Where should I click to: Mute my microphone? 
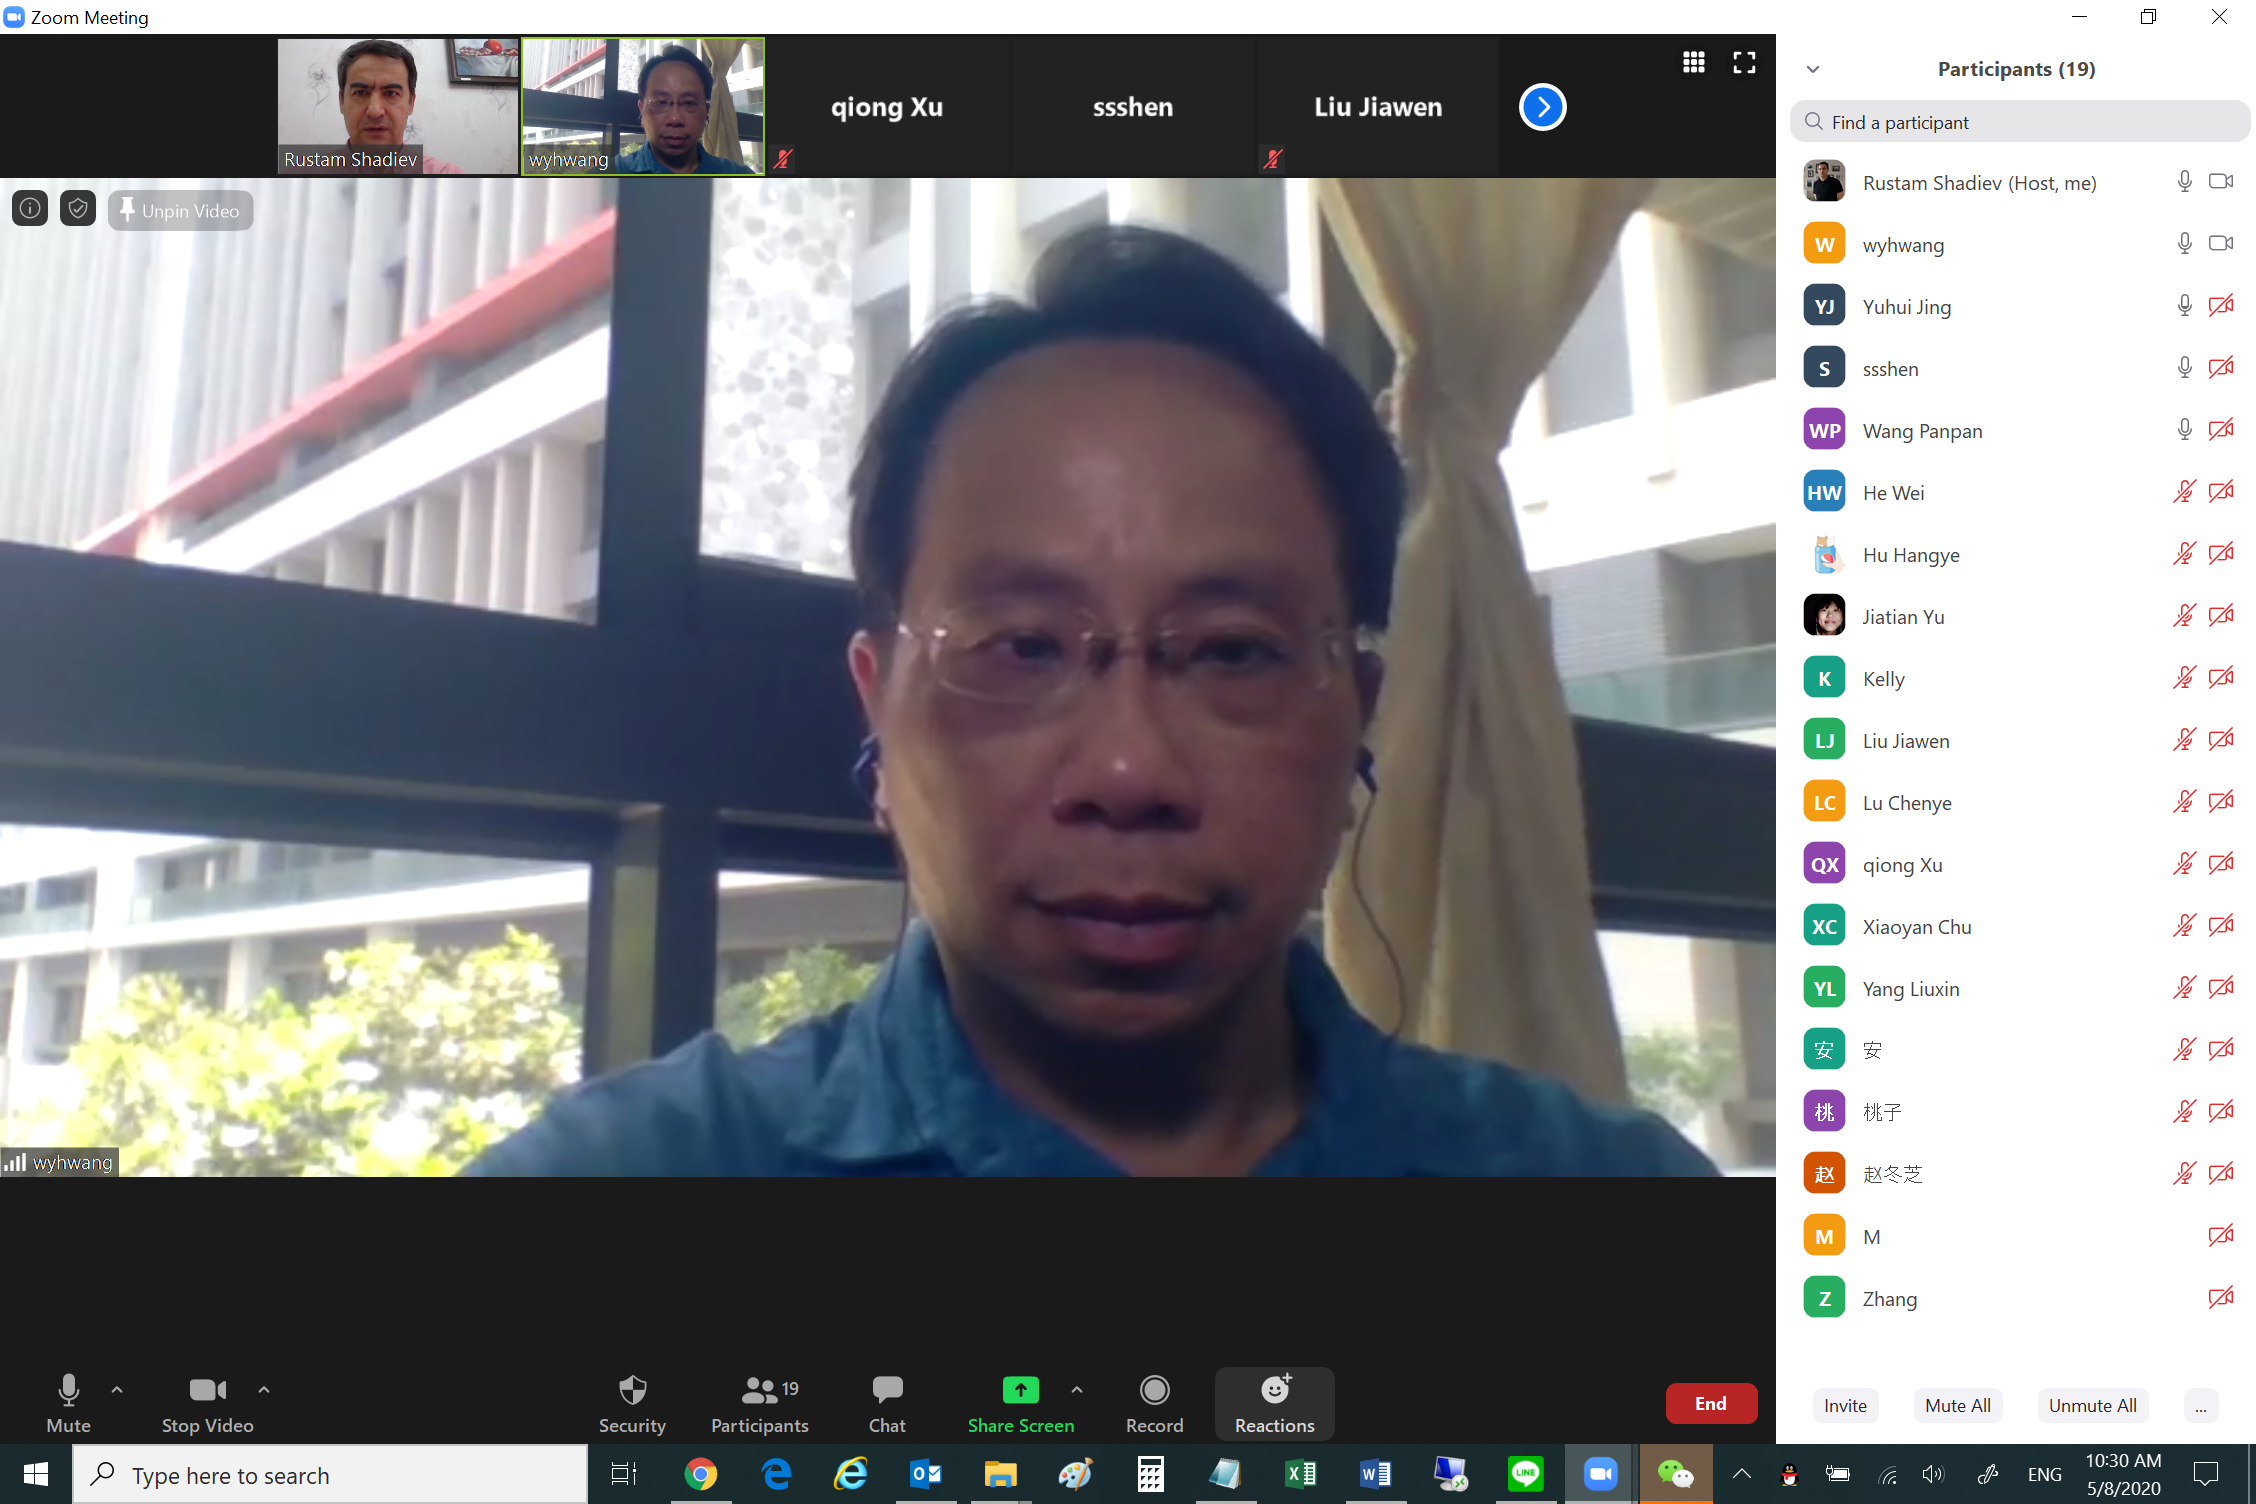coord(68,1403)
